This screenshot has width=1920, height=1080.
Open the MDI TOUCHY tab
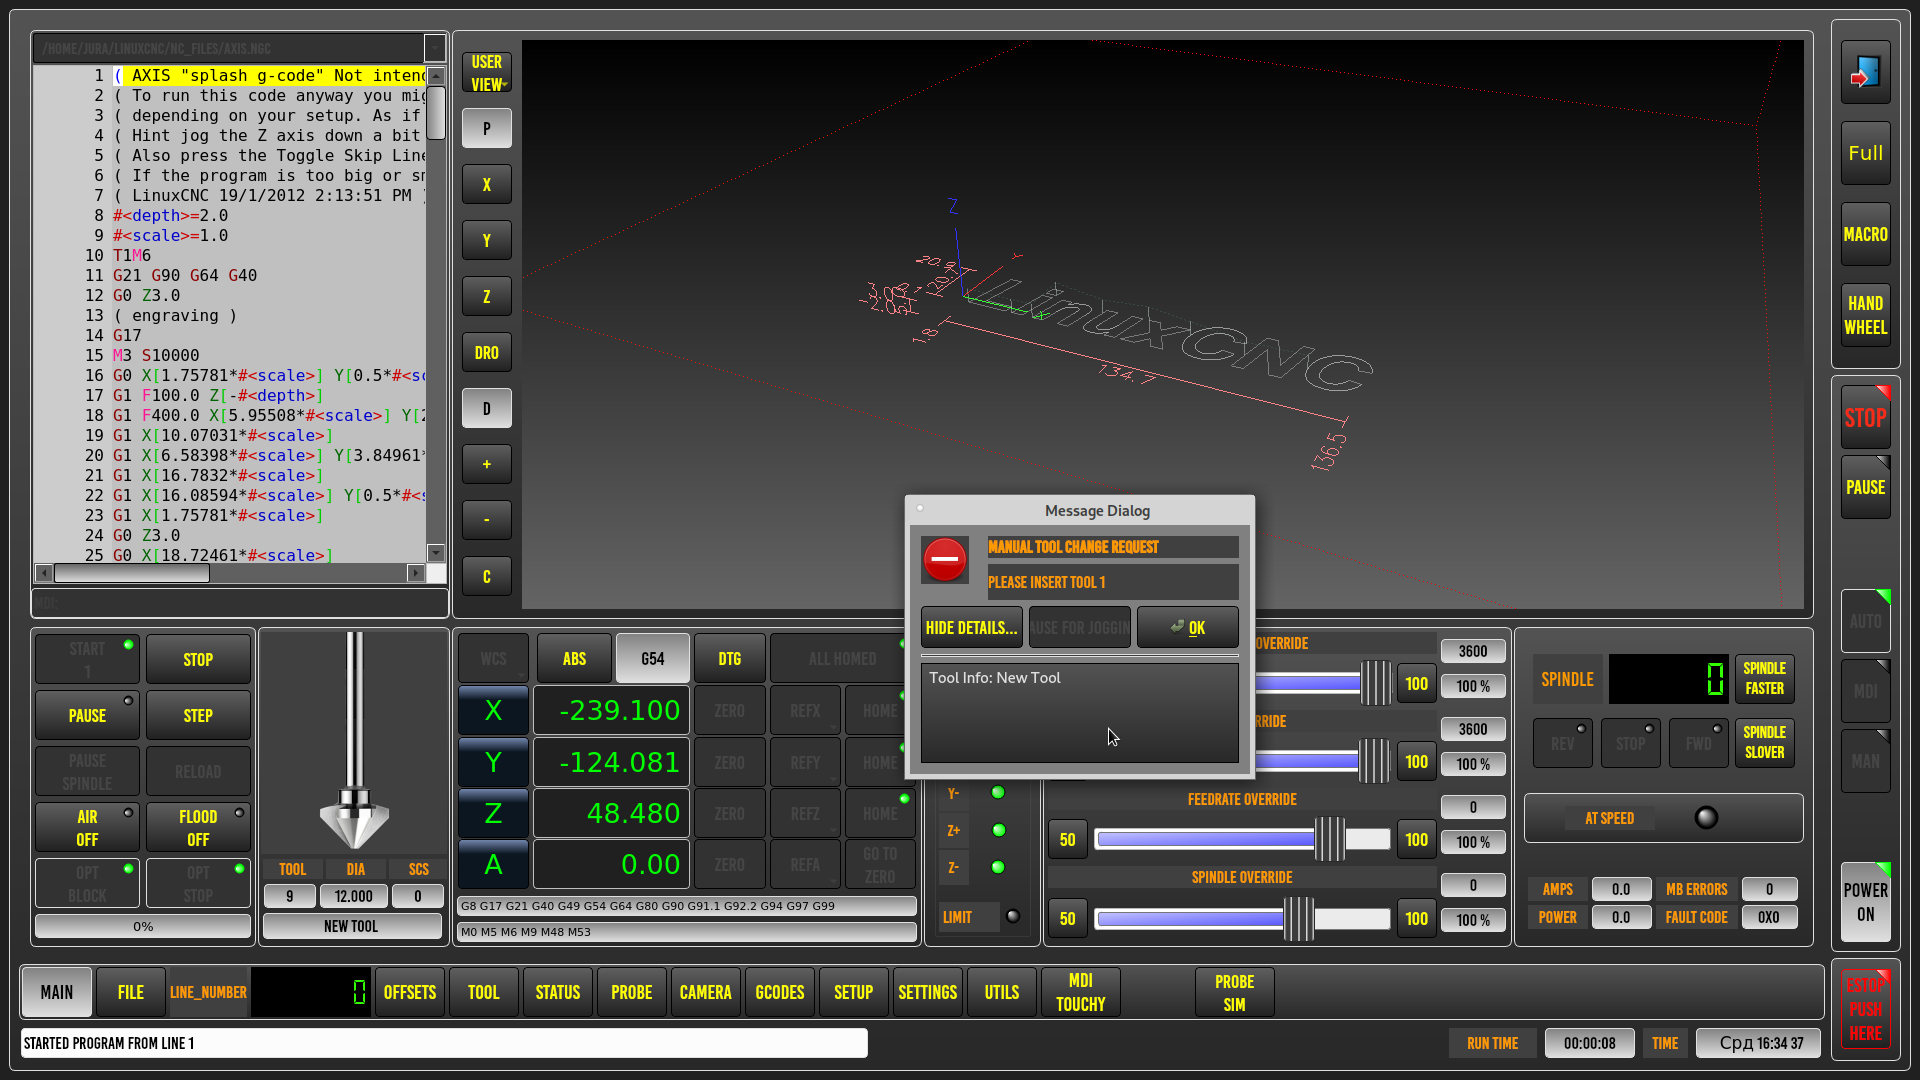tap(1081, 993)
